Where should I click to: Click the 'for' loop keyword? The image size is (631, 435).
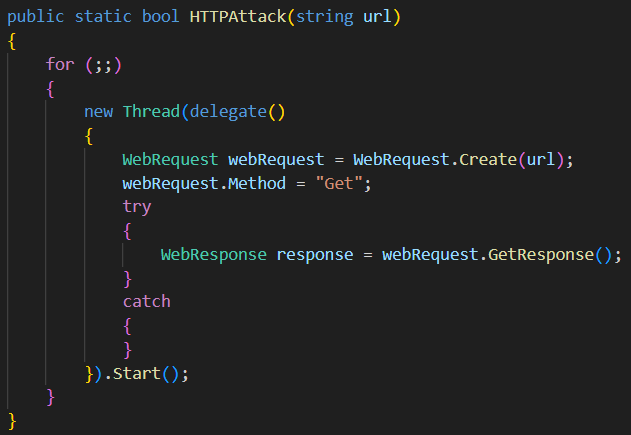60,64
